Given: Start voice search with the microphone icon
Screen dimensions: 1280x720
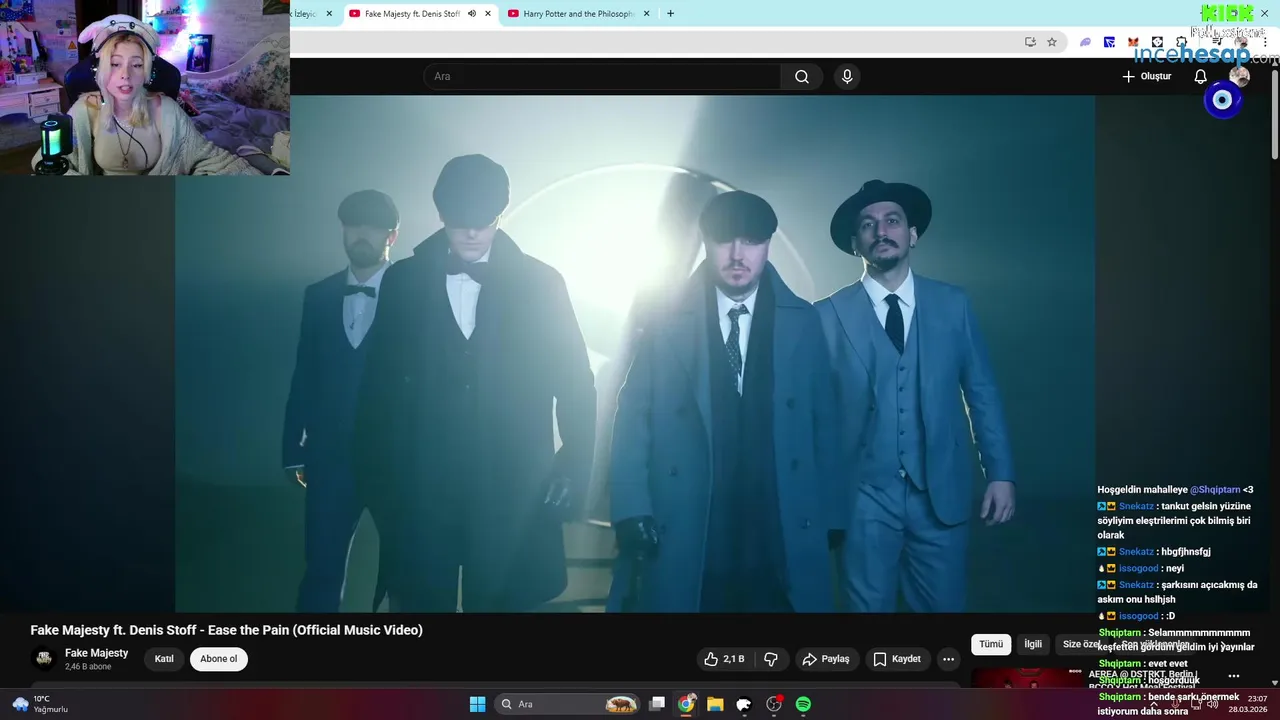Looking at the screenshot, I should pyautogui.click(x=847, y=77).
